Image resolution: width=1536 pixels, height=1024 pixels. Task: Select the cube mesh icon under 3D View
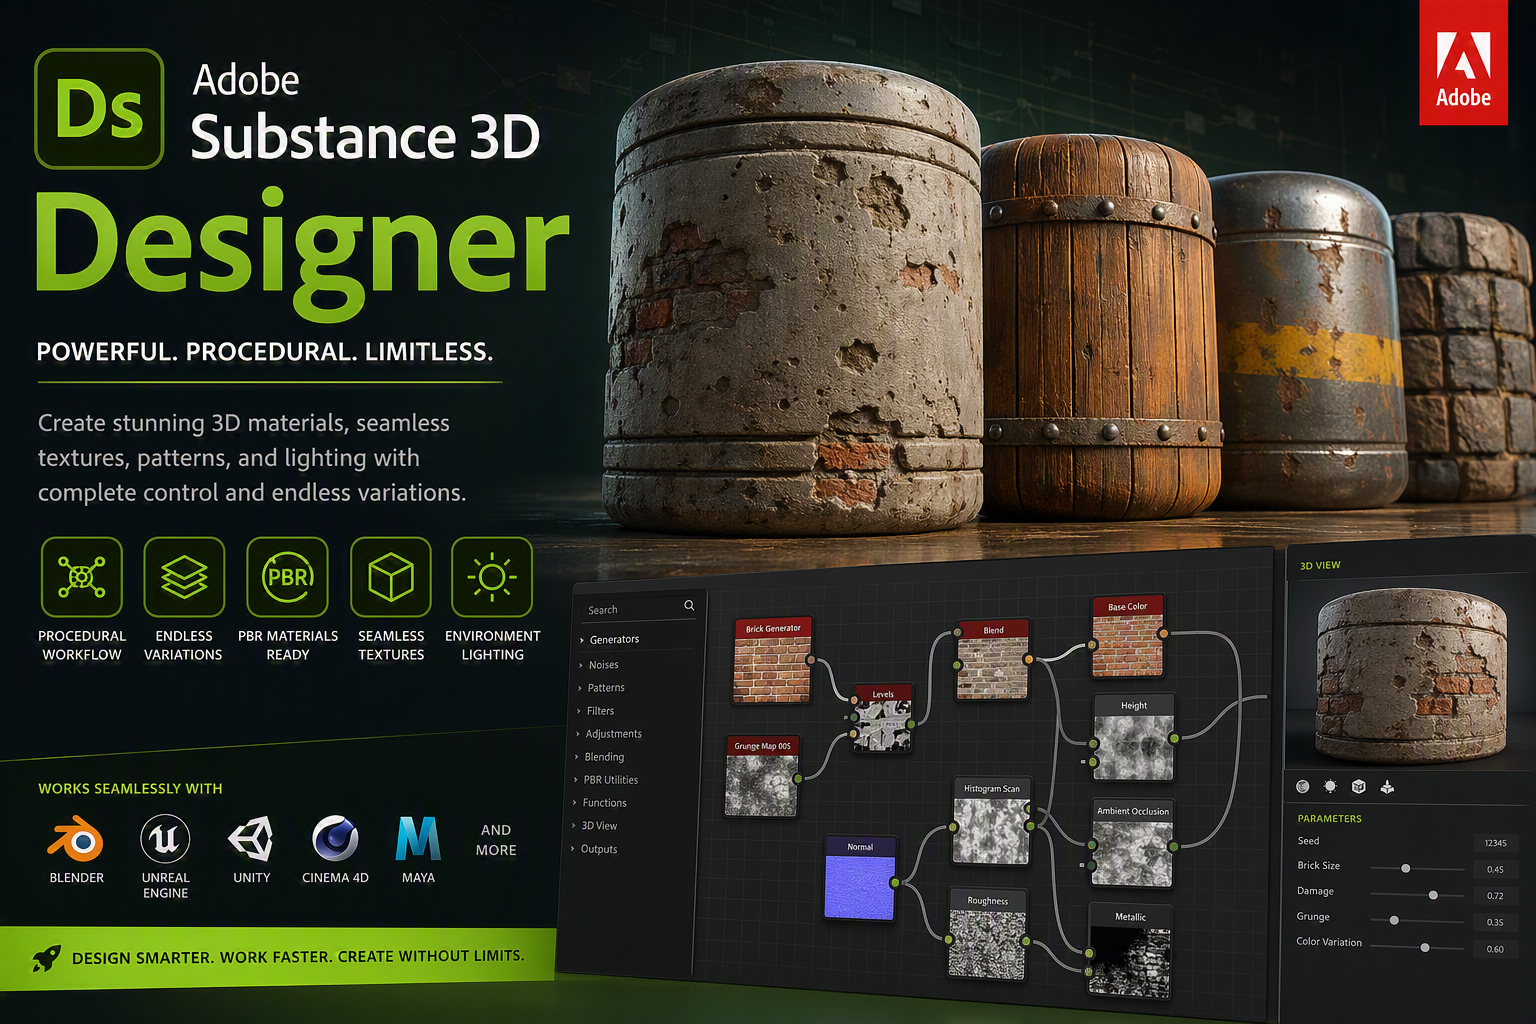pos(1358,787)
